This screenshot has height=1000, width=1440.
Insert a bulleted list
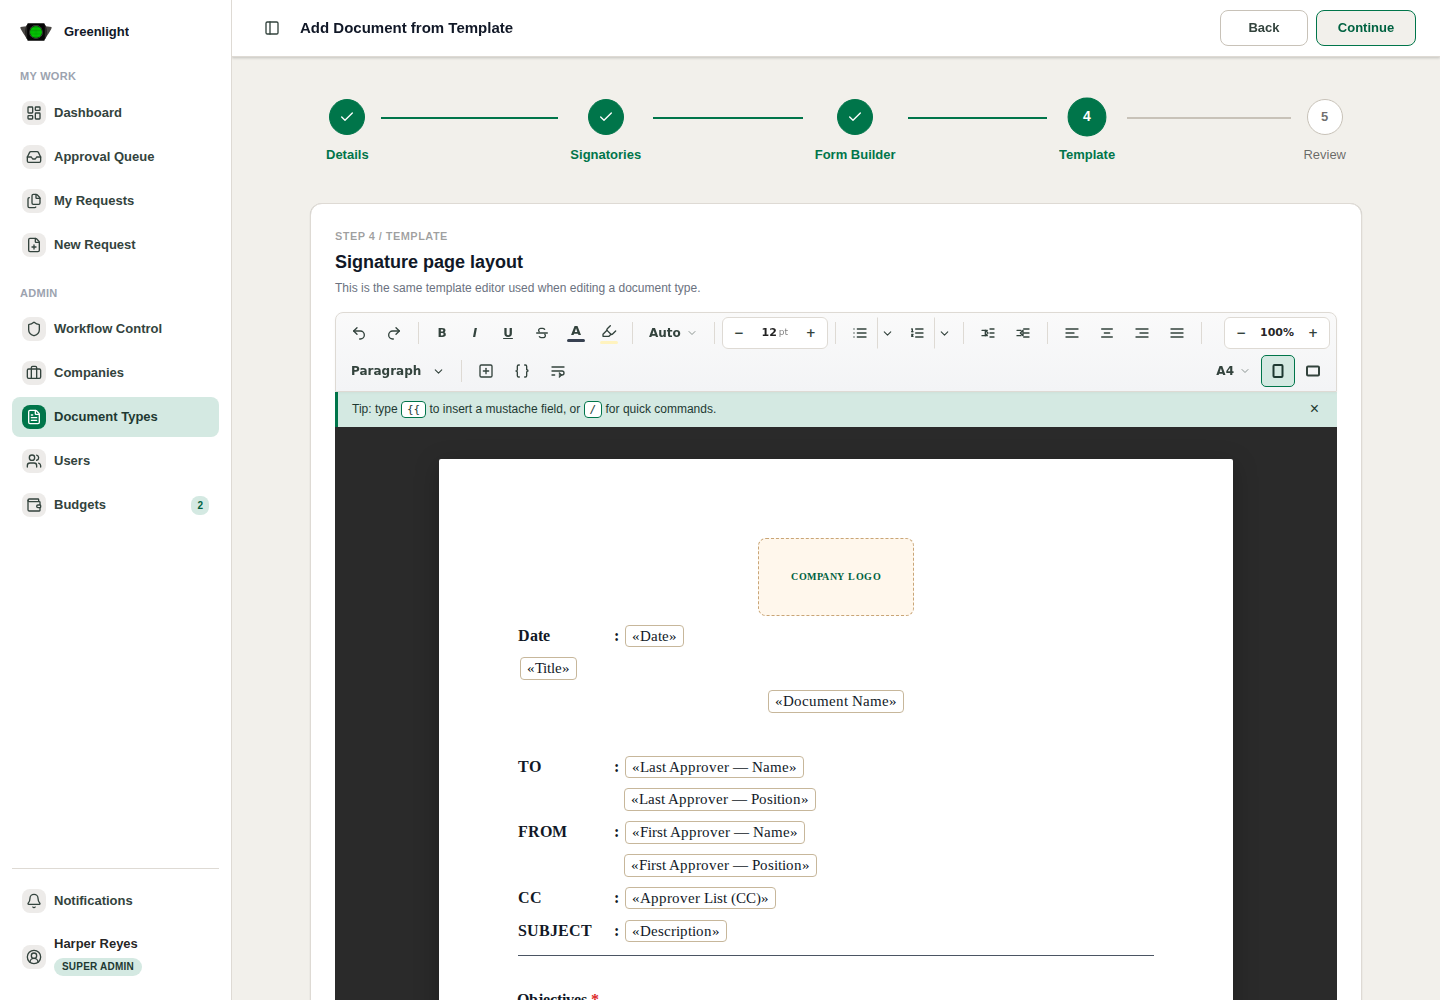(x=860, y=333)
